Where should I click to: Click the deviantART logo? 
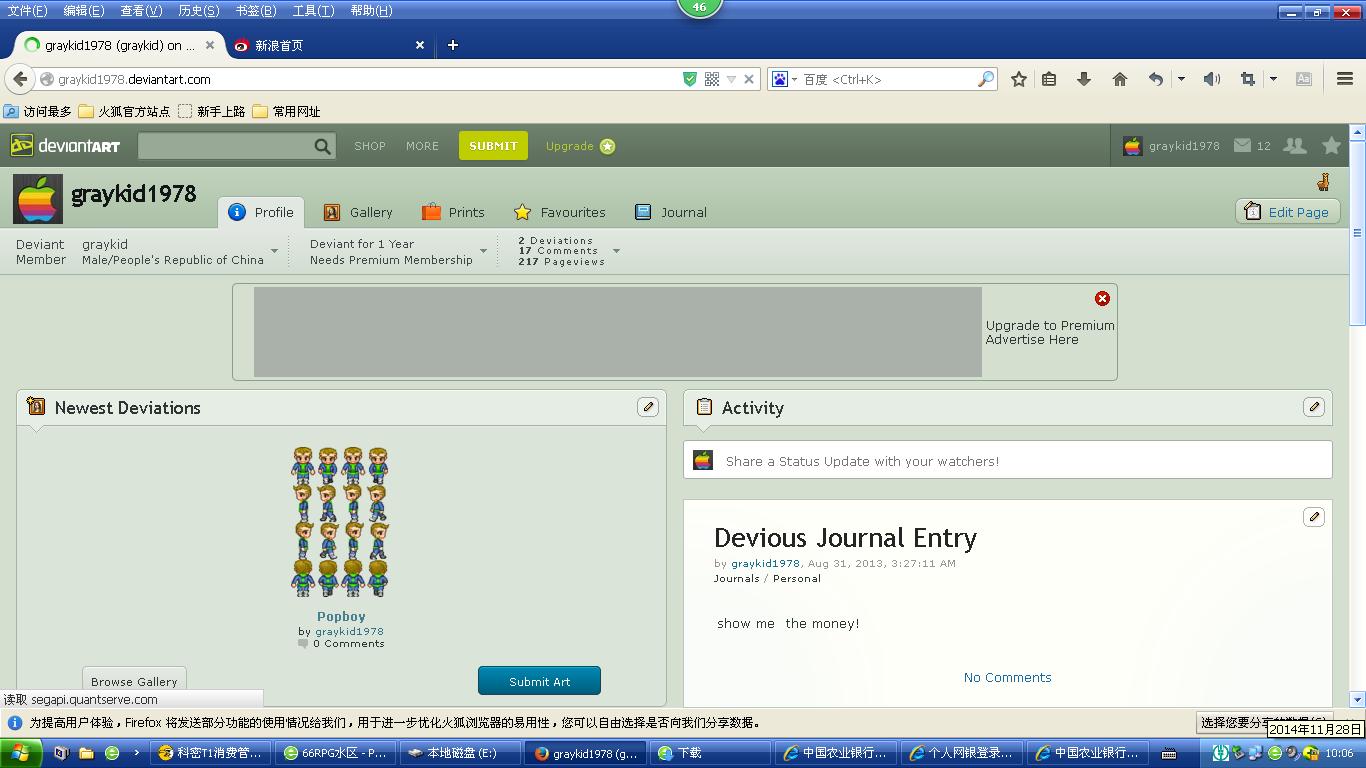click(x=65, y=145)
